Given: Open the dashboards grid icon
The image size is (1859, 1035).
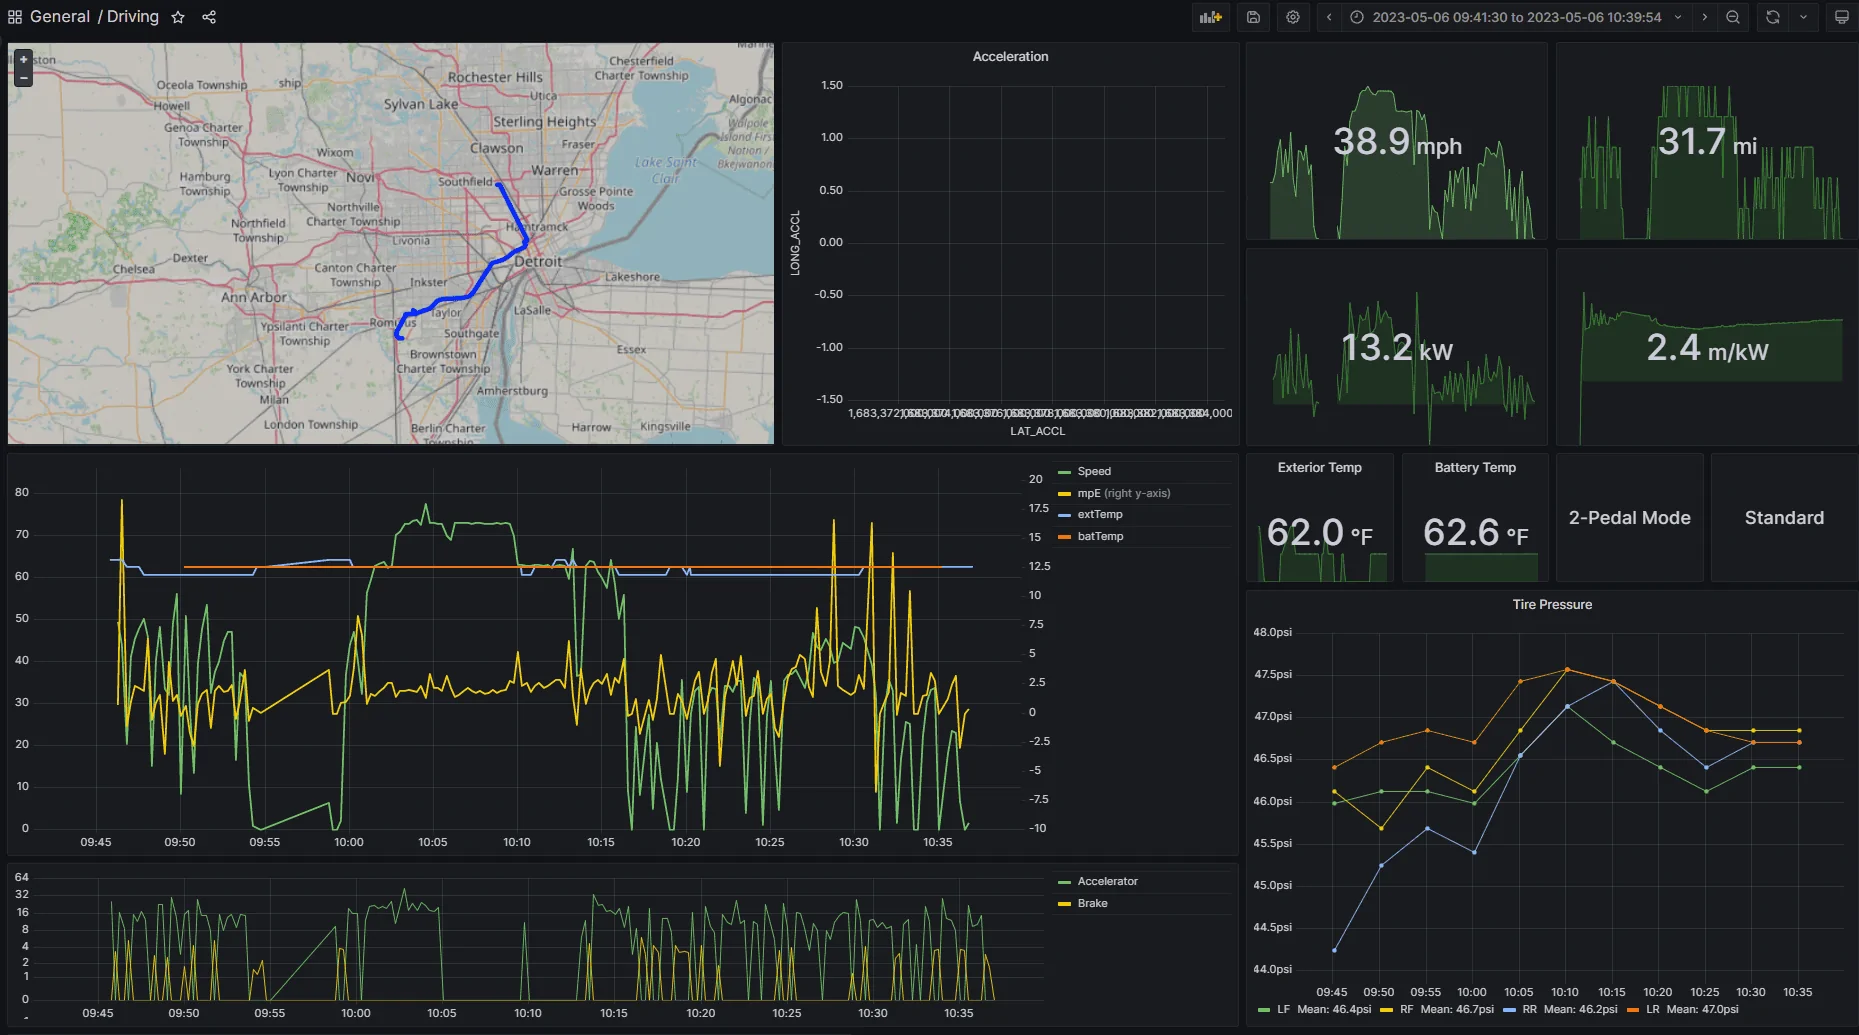Looking at the screenshot, I should pyautogui.click(x=15, y=17).
